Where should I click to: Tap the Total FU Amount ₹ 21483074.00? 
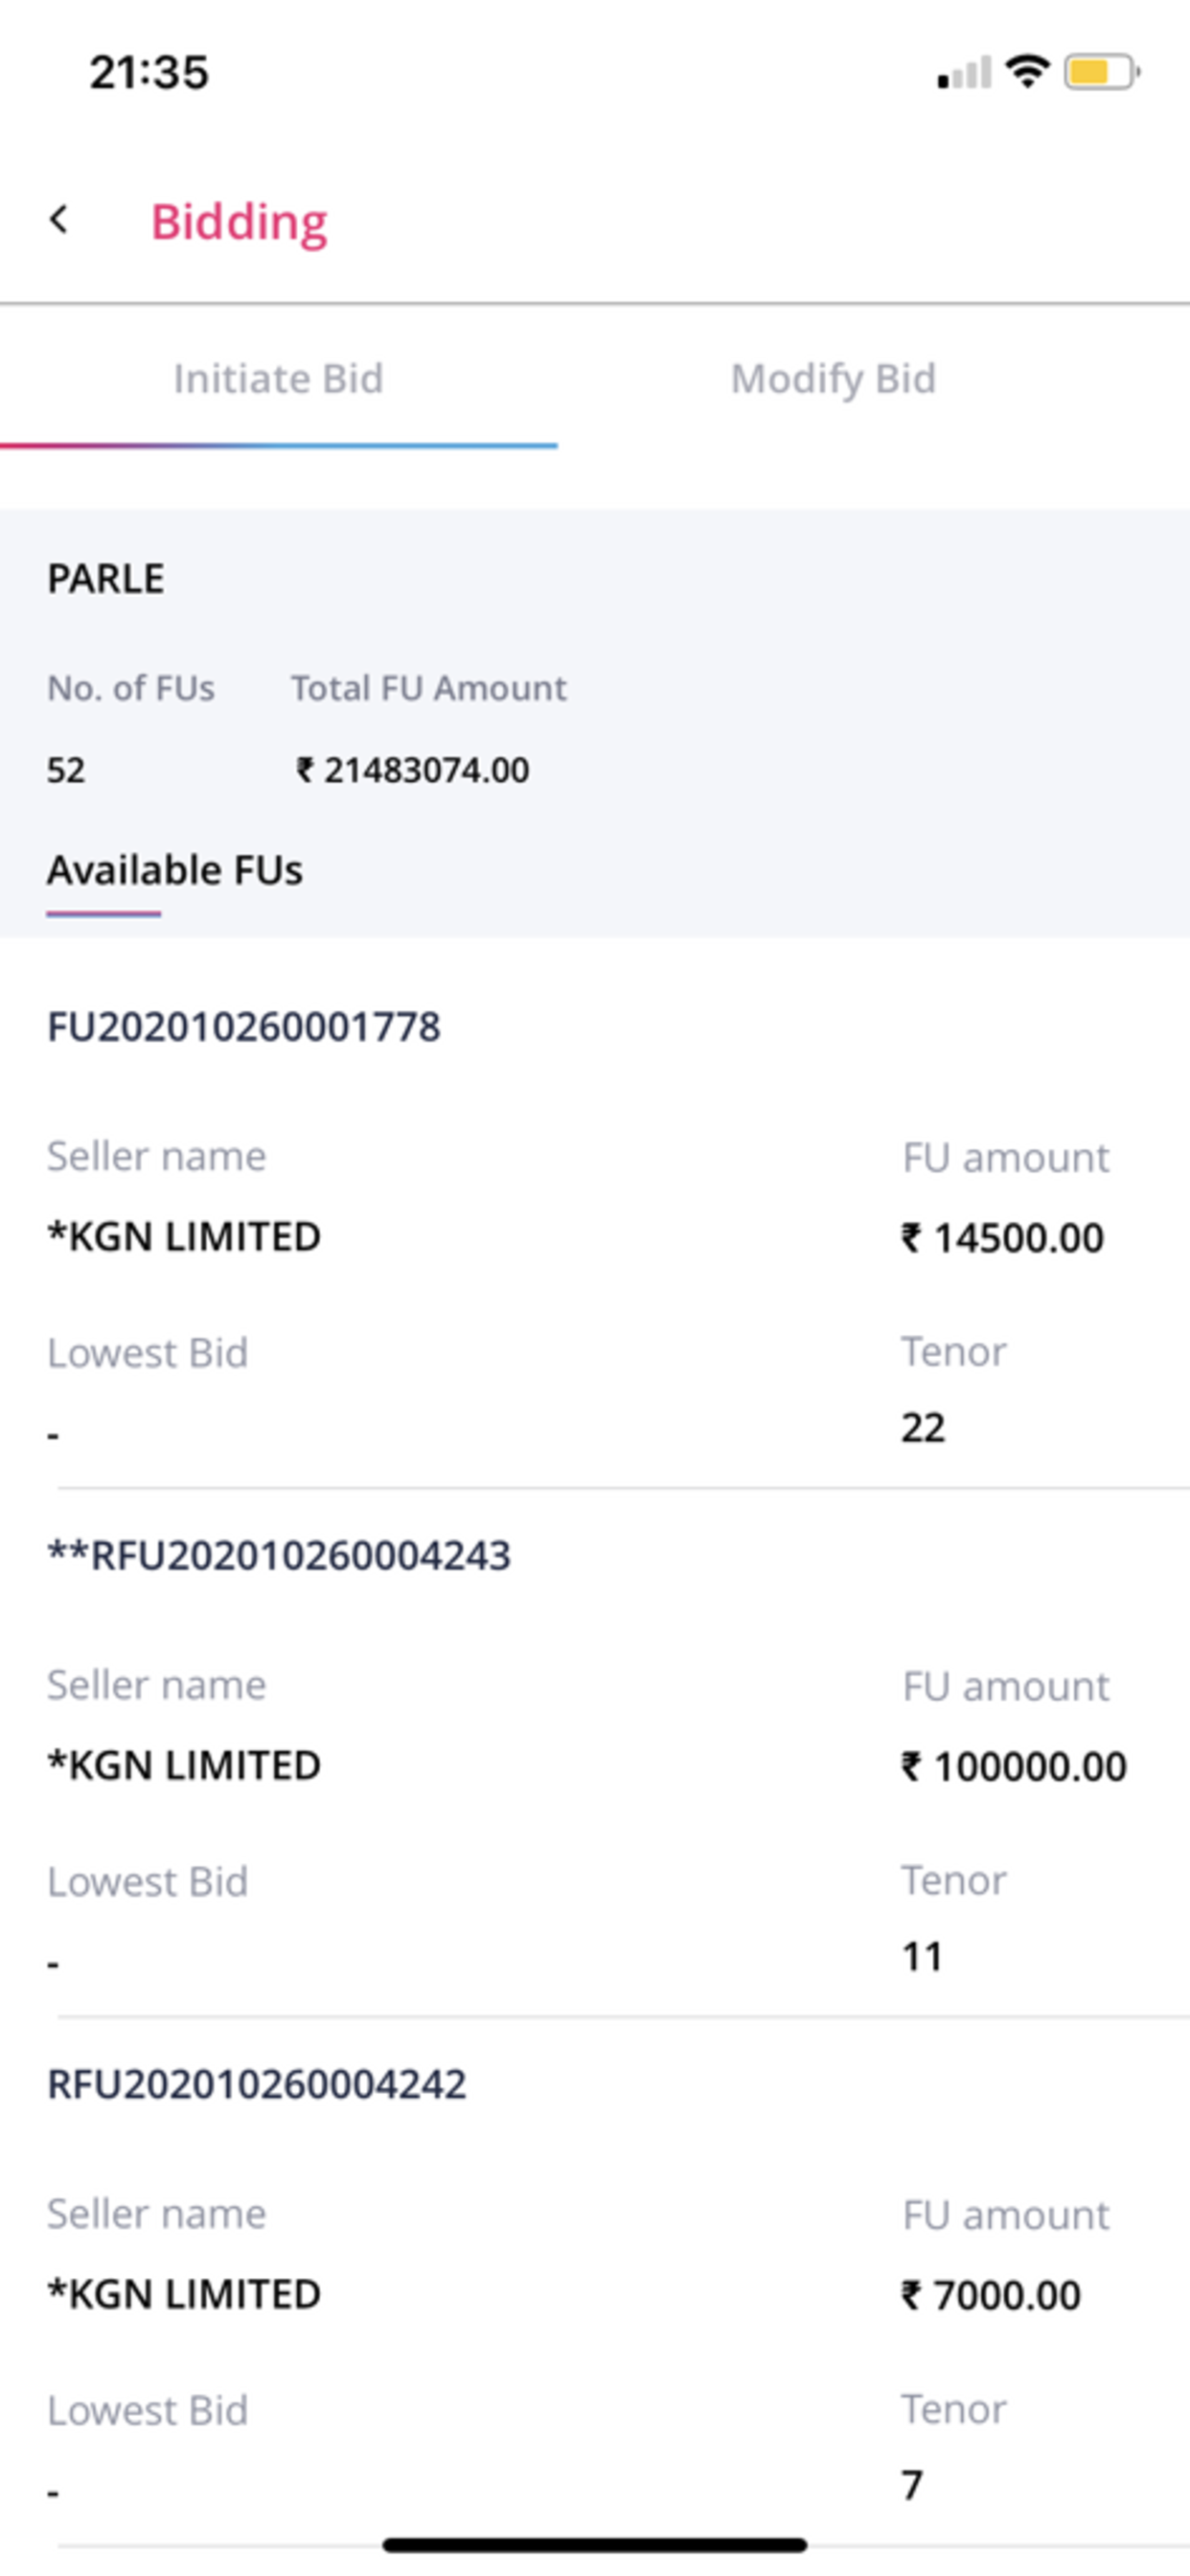(x=412, y=770)
